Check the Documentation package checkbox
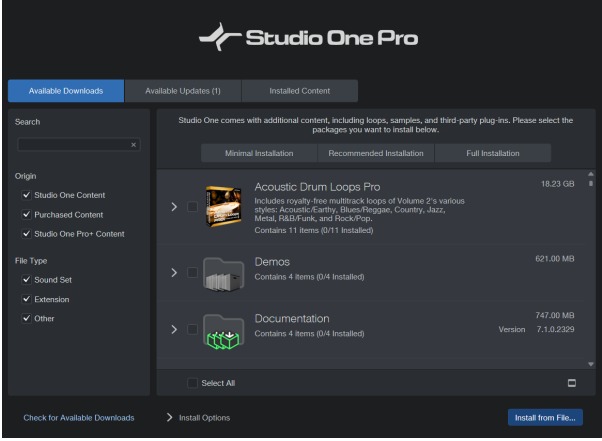The width and height of the screenshot is (602, 441). click(x=192, y=329)
